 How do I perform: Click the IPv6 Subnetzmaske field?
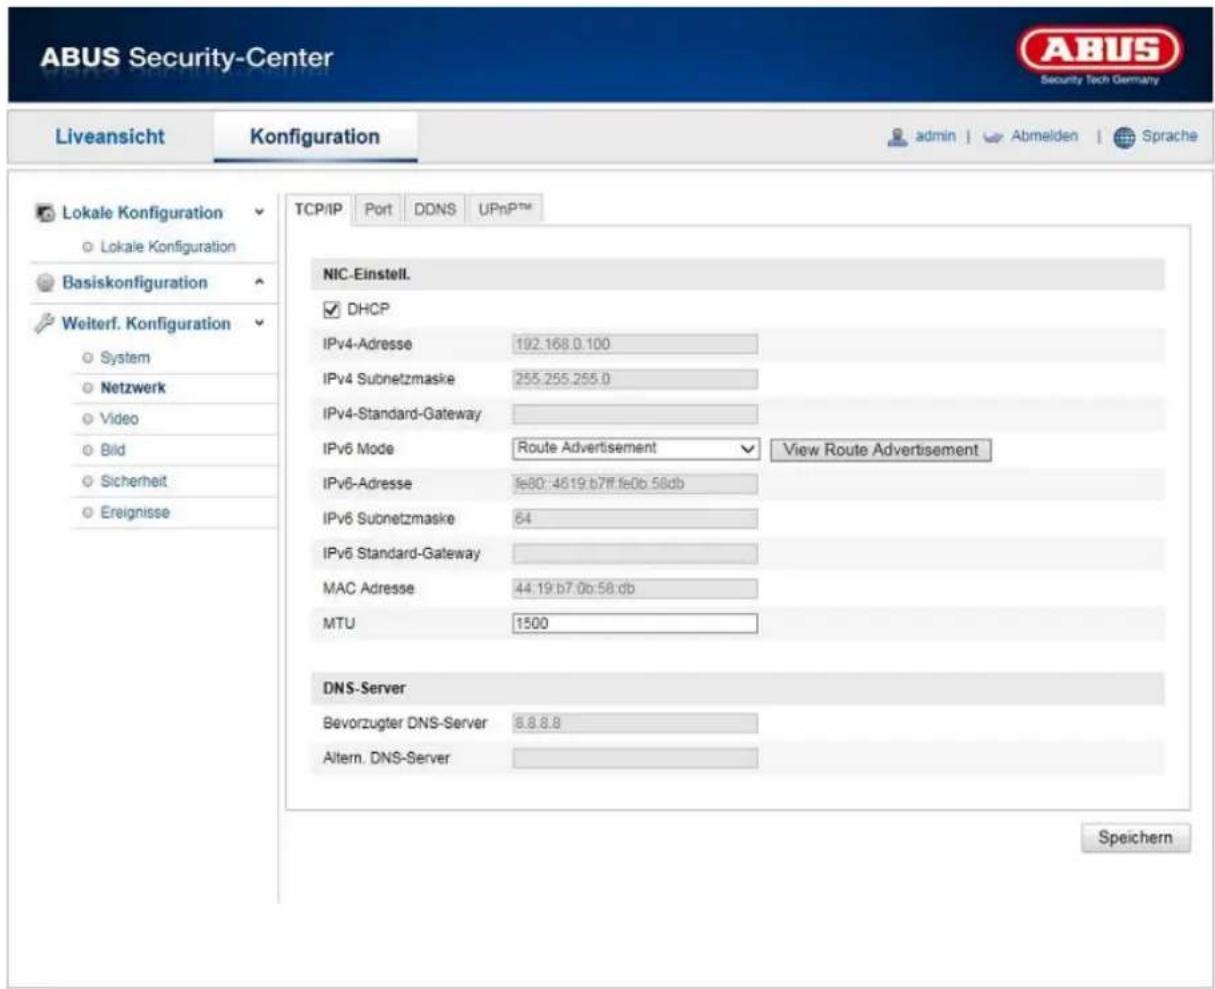coord(635,519)
